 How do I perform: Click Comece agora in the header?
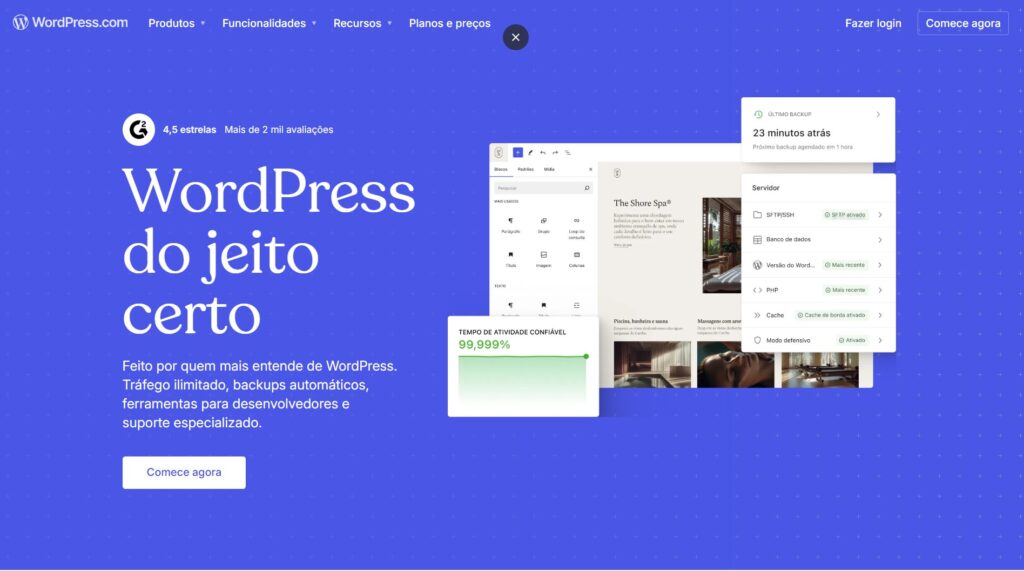(963, 23)
